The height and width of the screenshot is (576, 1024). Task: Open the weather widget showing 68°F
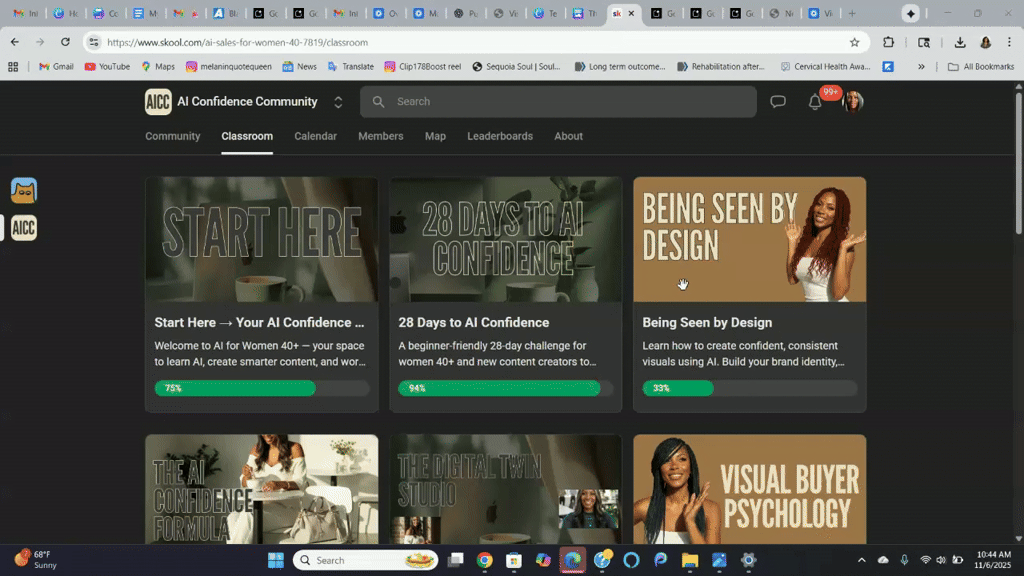click(x=36, y=560)
